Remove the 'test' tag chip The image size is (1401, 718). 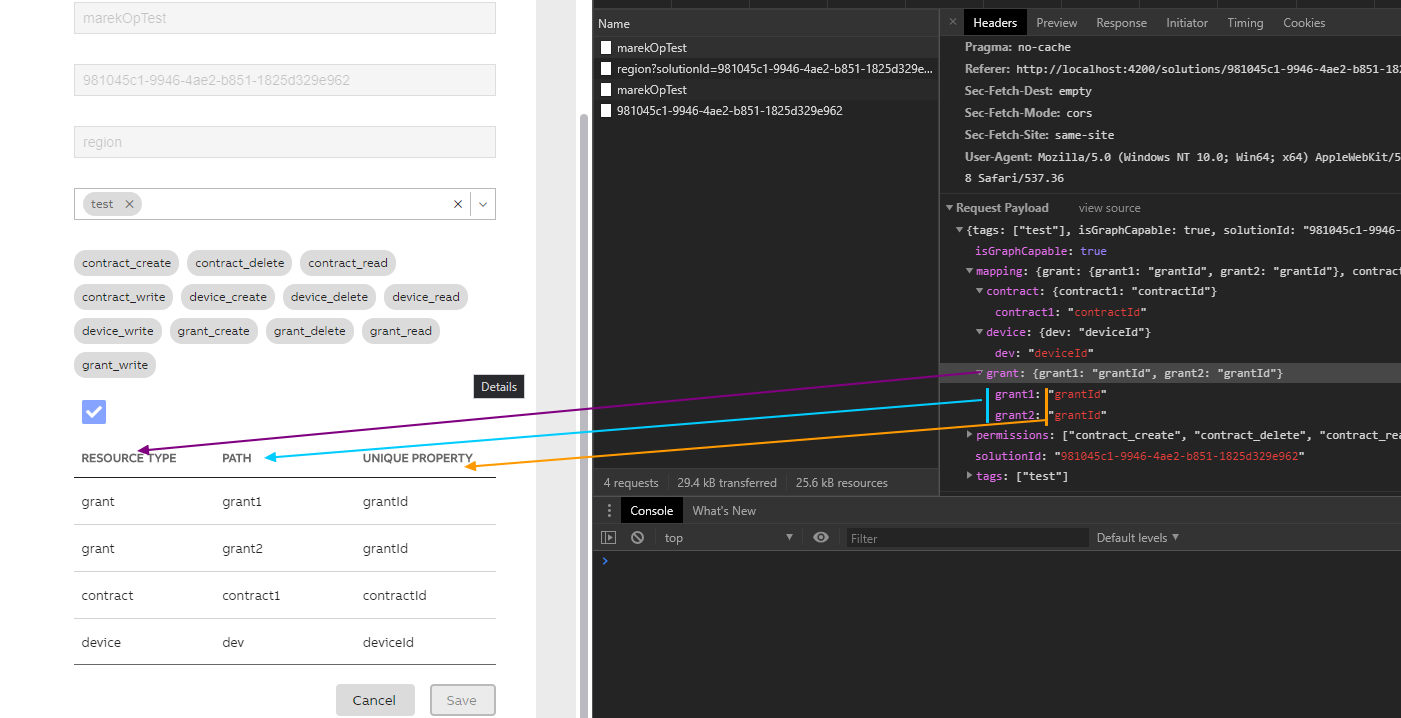(129, 204)
